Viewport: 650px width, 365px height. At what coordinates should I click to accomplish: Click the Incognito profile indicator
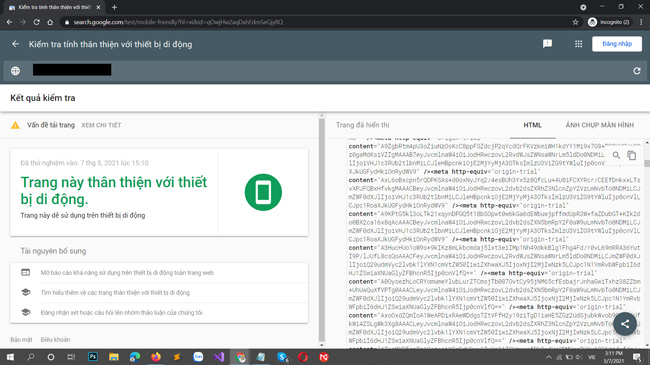tap(609, 22)
